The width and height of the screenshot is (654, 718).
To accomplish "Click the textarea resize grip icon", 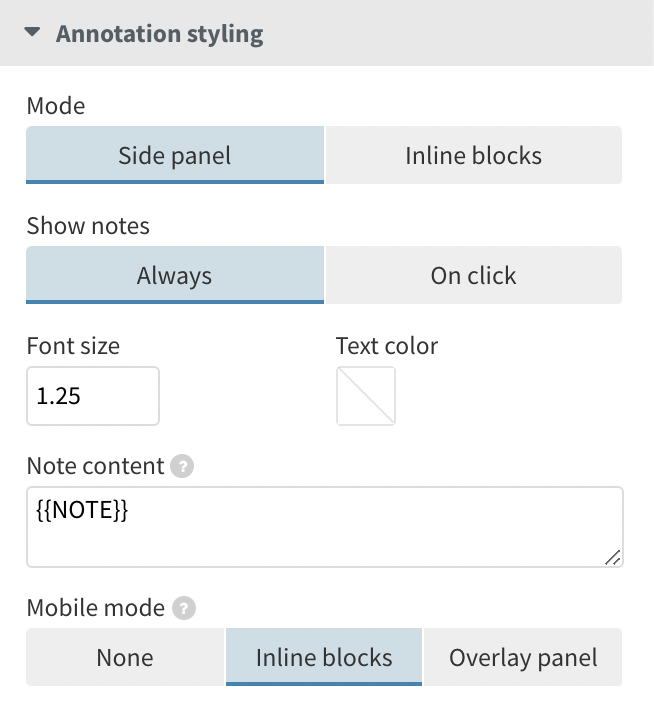I will pyautogui.click(x=613, y=557).
